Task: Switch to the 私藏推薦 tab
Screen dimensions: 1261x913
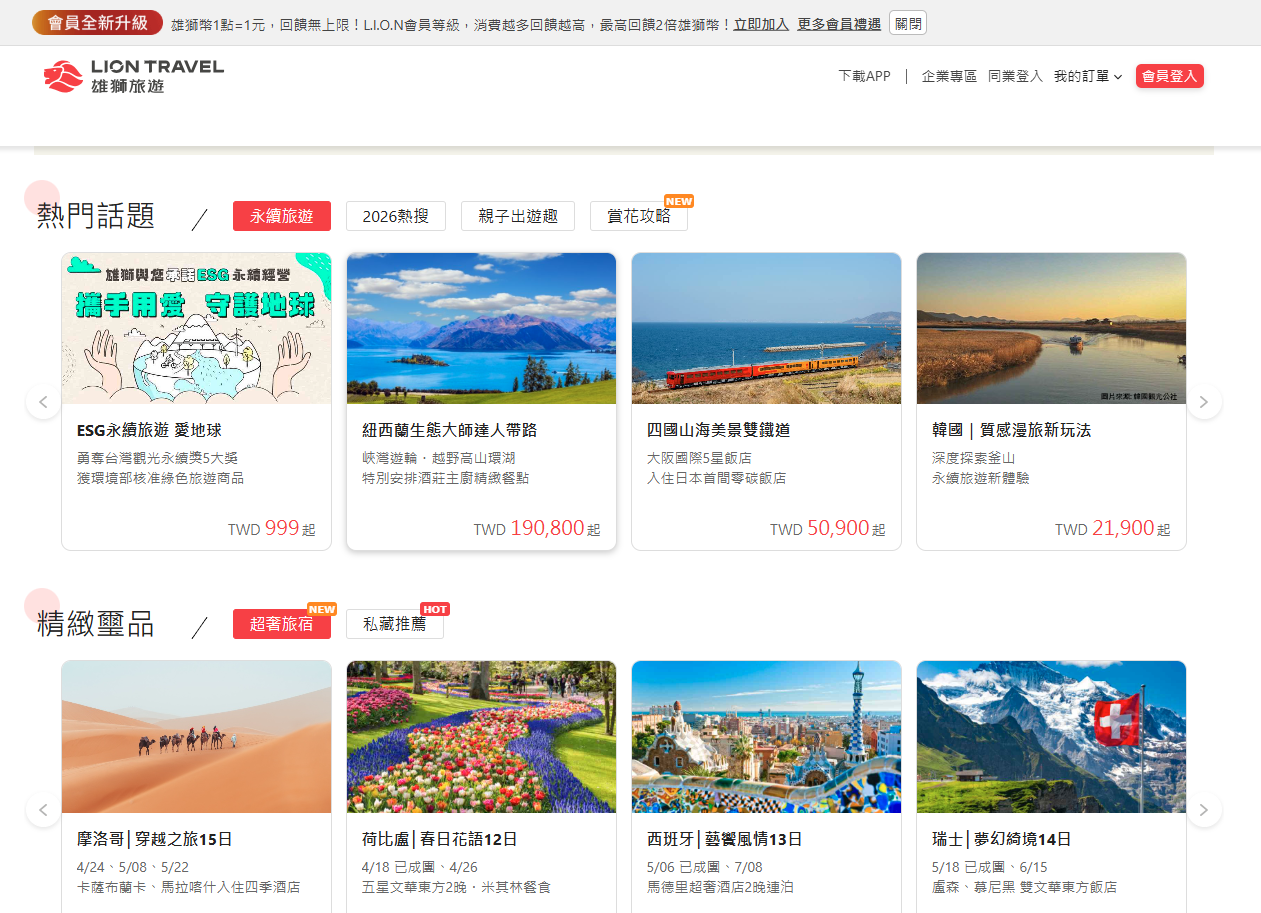Action: [394, 624]
